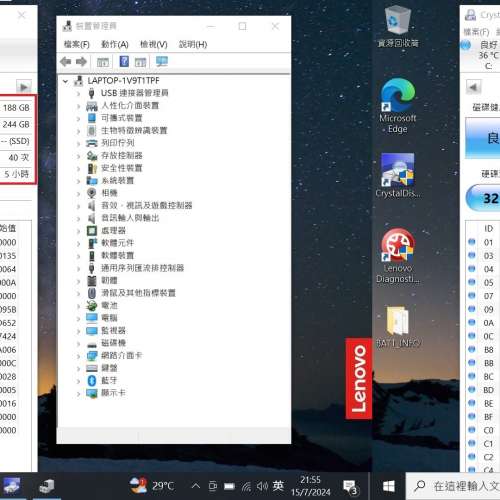Open the blue question mark Help toolbar icon
500x500 pixels.
click(124, 61)
